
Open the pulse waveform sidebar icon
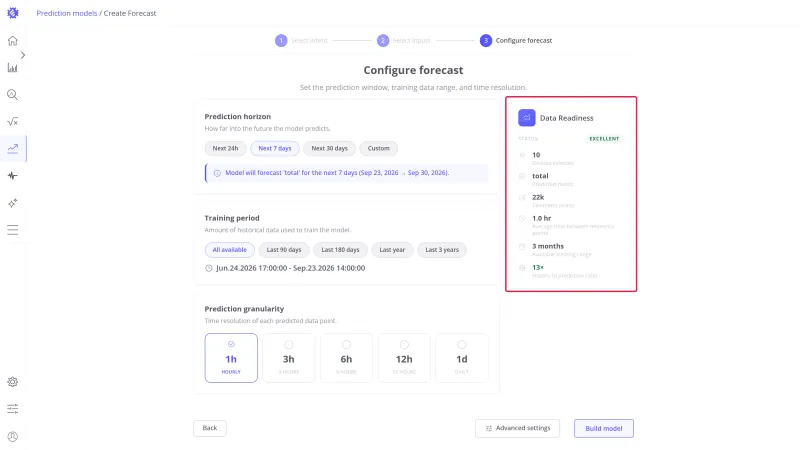pyautogui.click(x=13, y=176)
